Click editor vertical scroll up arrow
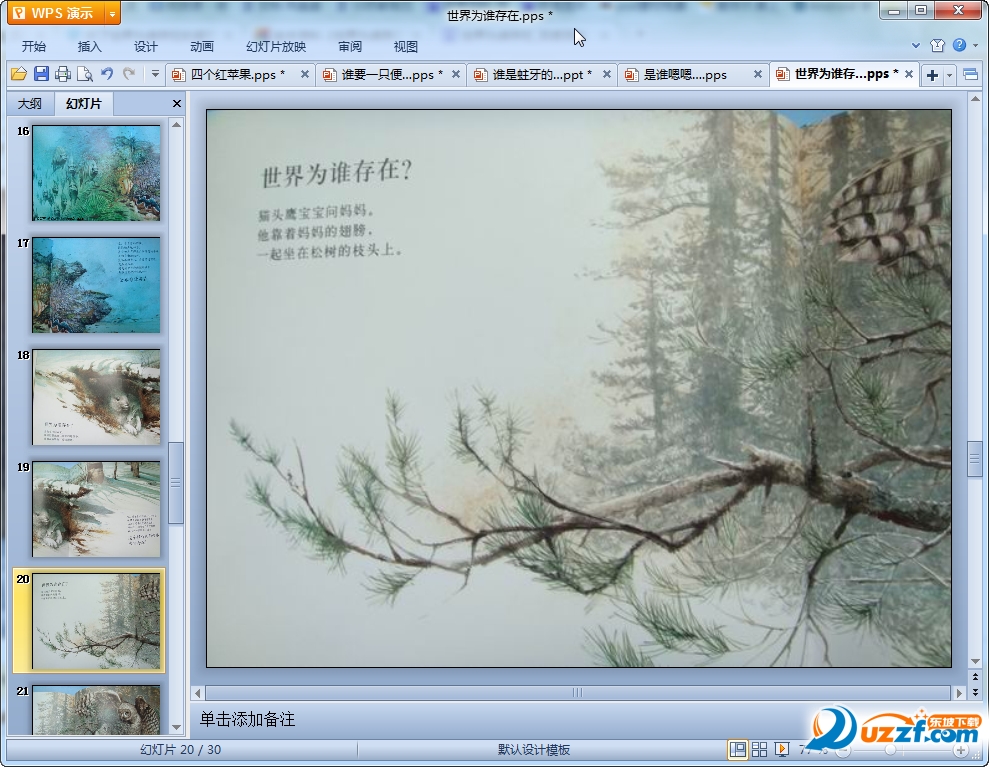Viewport: 989px width, 767px height. point(975,99)
